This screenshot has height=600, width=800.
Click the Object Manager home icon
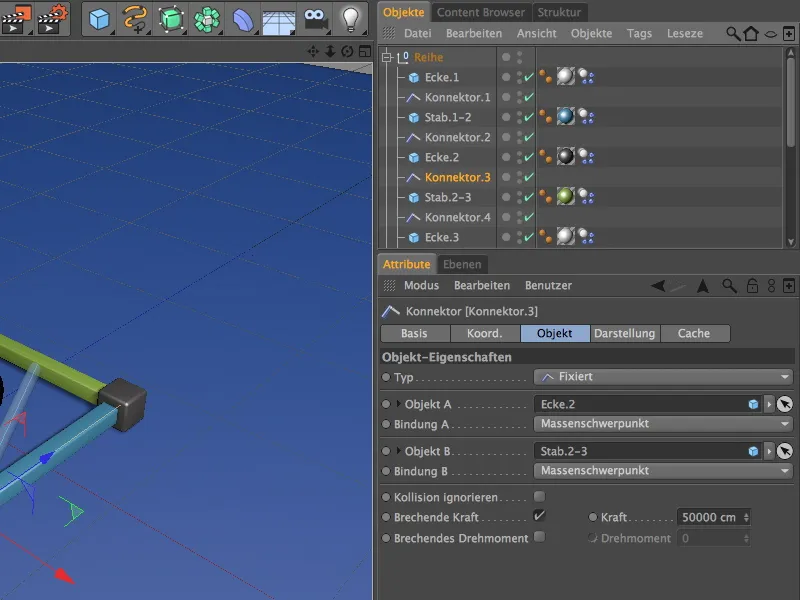pyautogui.click(x=751, y=34)
